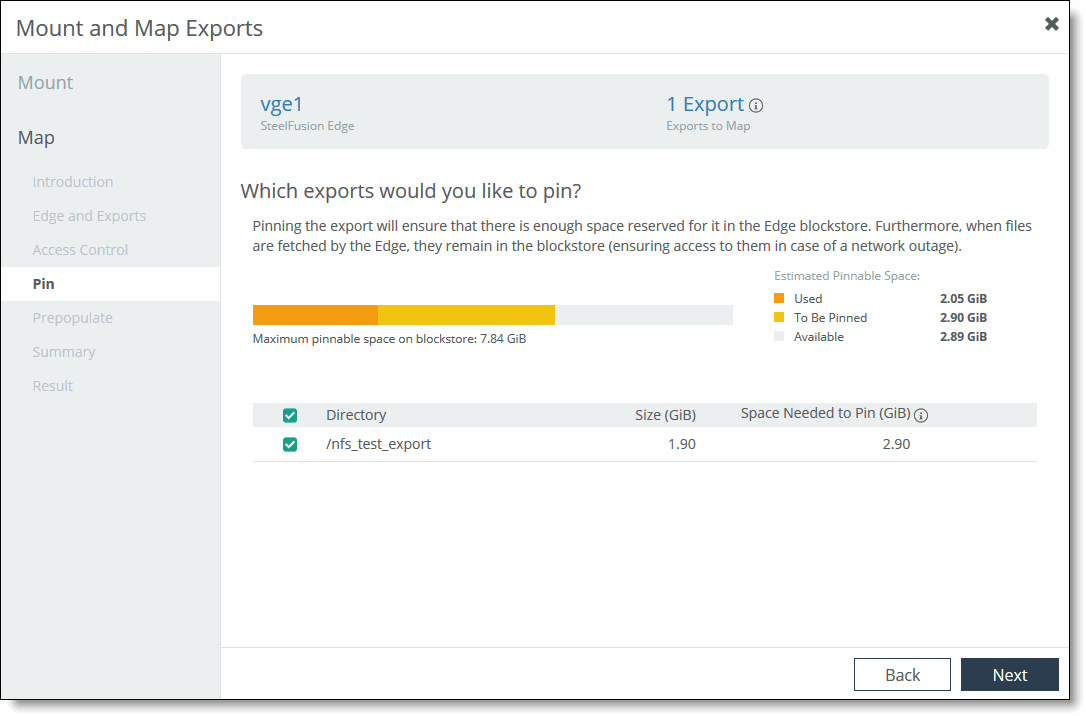Click the yellow To Be Pinned swatch
Image resolution: width=1086 pixels, height=716 pixels.
780,318
